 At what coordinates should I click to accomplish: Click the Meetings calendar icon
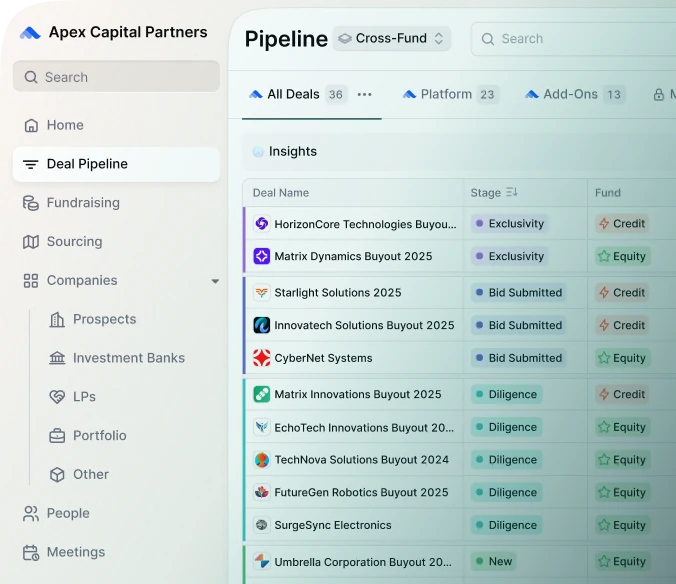point(31,553)
